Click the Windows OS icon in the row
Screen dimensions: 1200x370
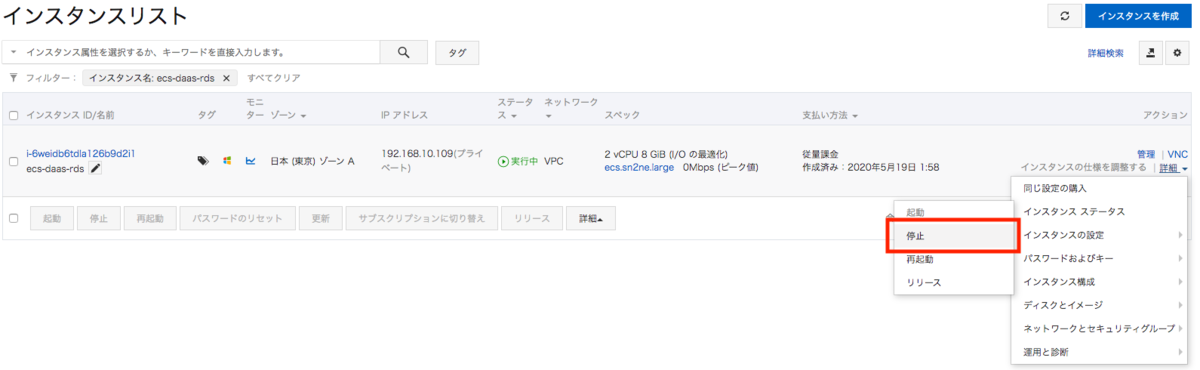(x=227, y=160)
